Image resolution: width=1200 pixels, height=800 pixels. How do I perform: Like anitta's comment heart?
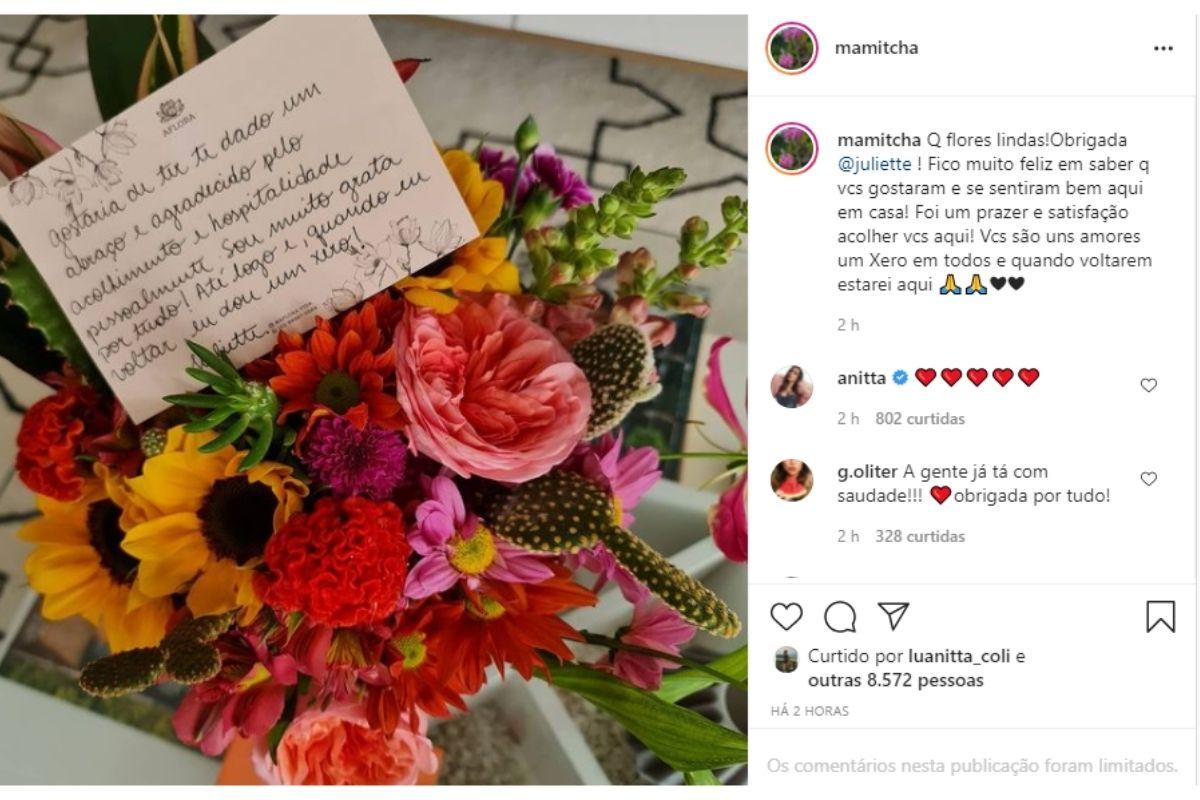coord(1148,385)
